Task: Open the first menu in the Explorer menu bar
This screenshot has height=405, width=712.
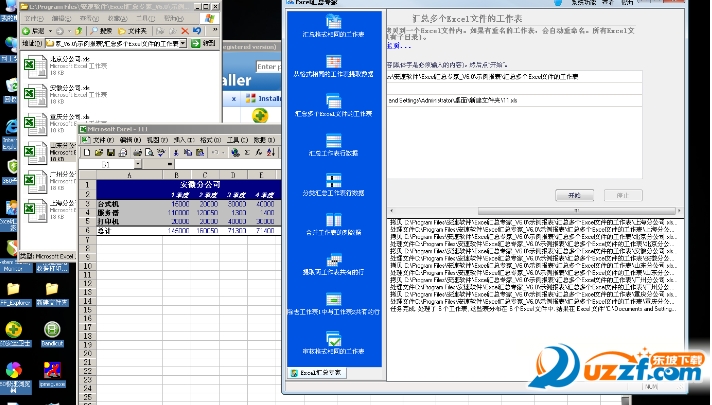Action: point(34,18)
